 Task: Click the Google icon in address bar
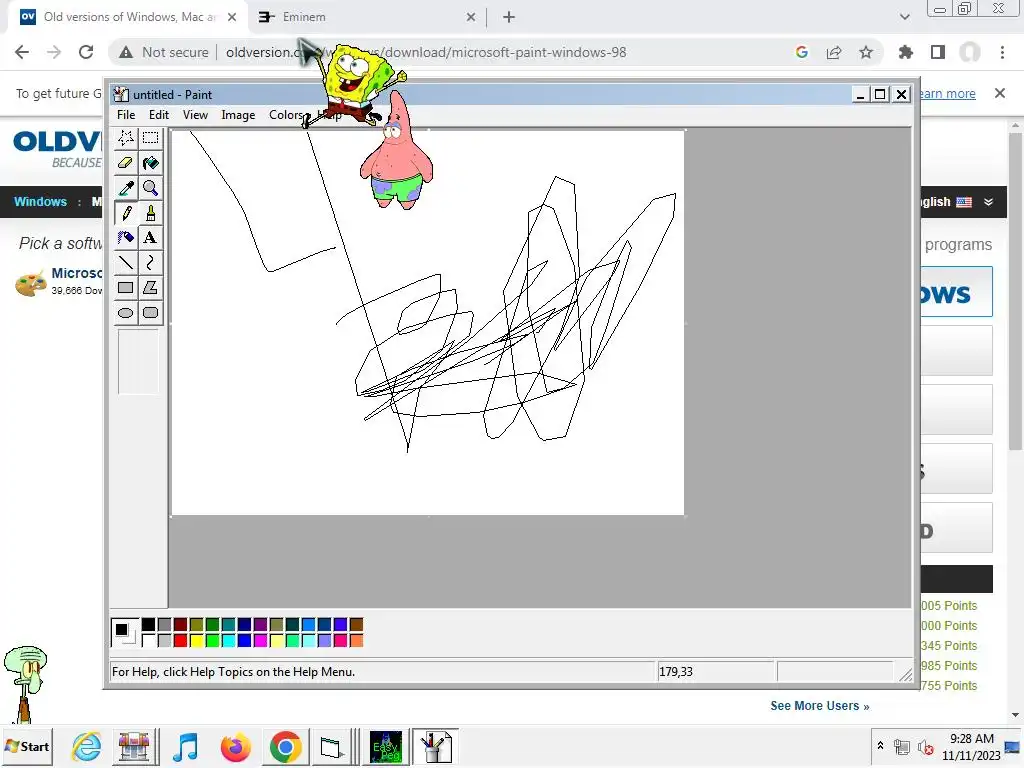point(802,52)
